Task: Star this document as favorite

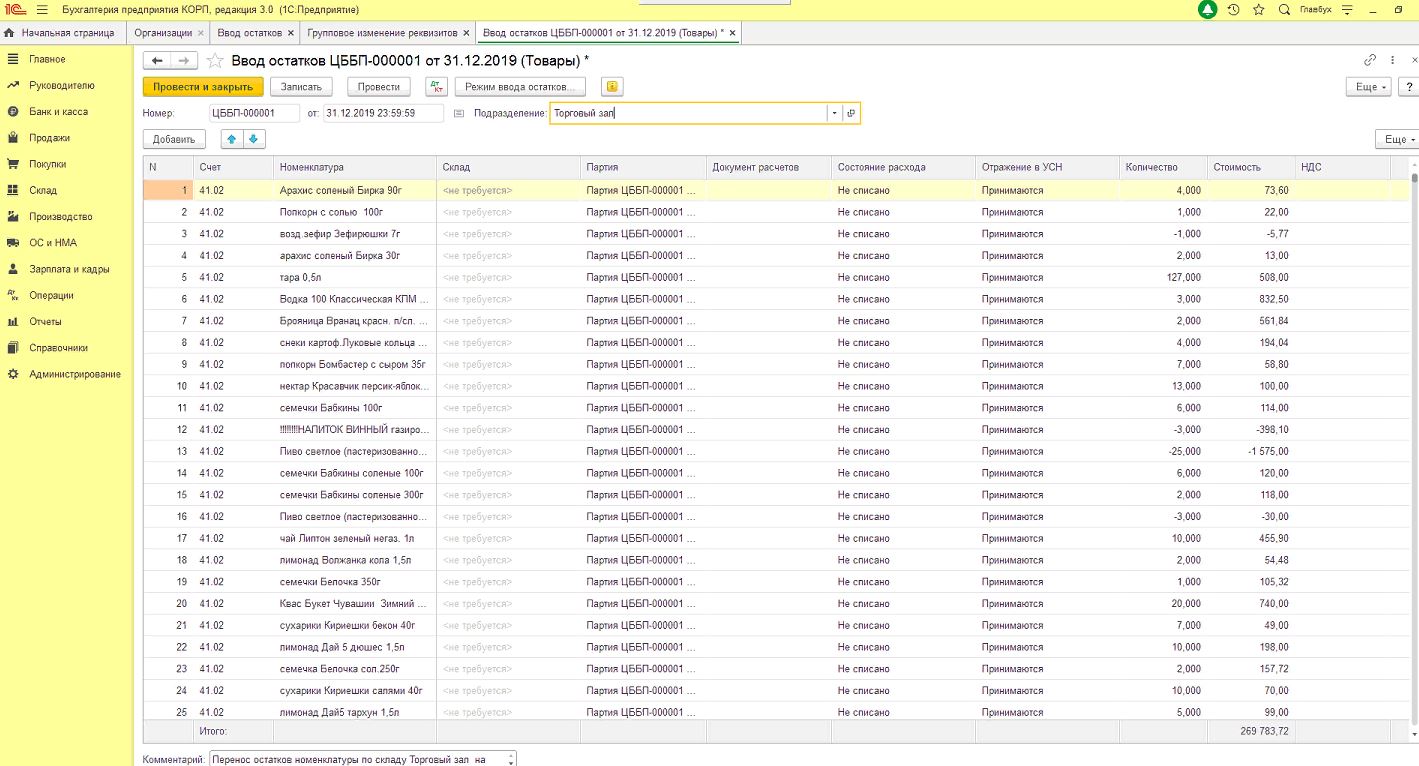Action: point(215,61)
